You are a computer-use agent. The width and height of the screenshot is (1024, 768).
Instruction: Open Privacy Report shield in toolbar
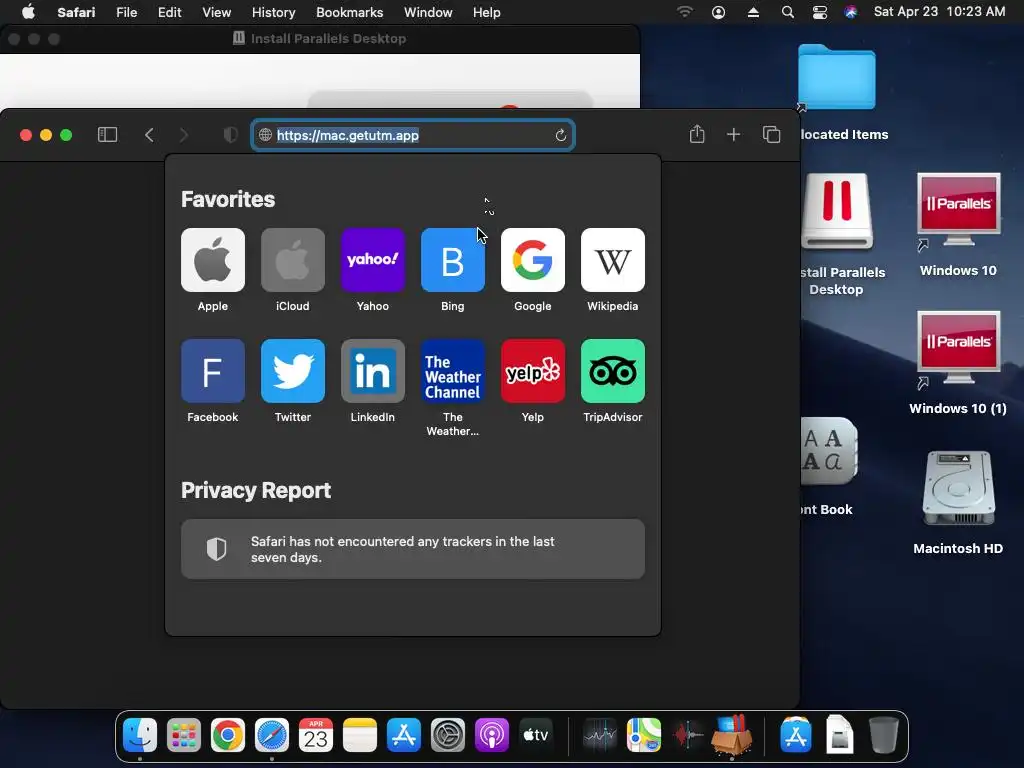click(x=230, y=135)
